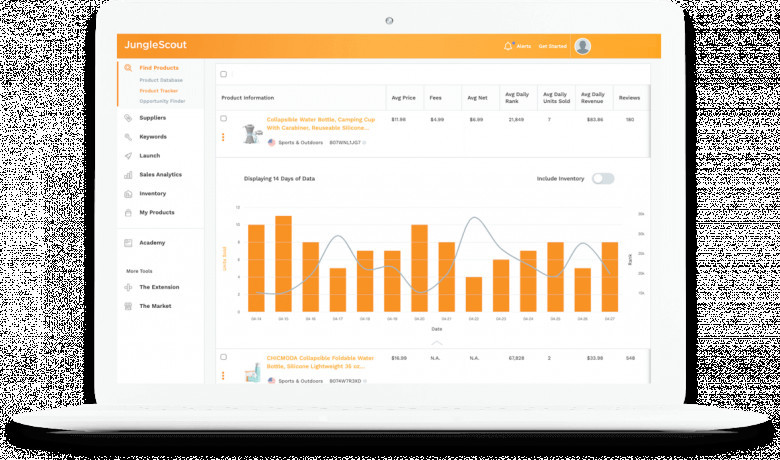Image resolution: width=780 pixels, height=460 pixels.
Task: Click The Market store icon
Action: (128, 306)
